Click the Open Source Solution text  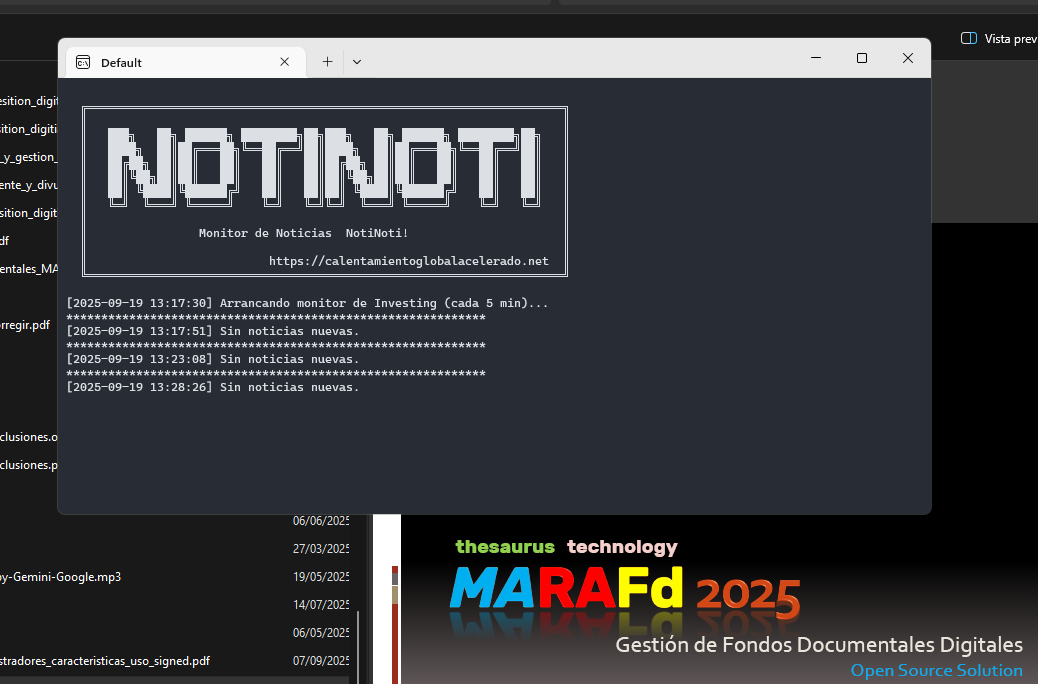click(936, 670)
